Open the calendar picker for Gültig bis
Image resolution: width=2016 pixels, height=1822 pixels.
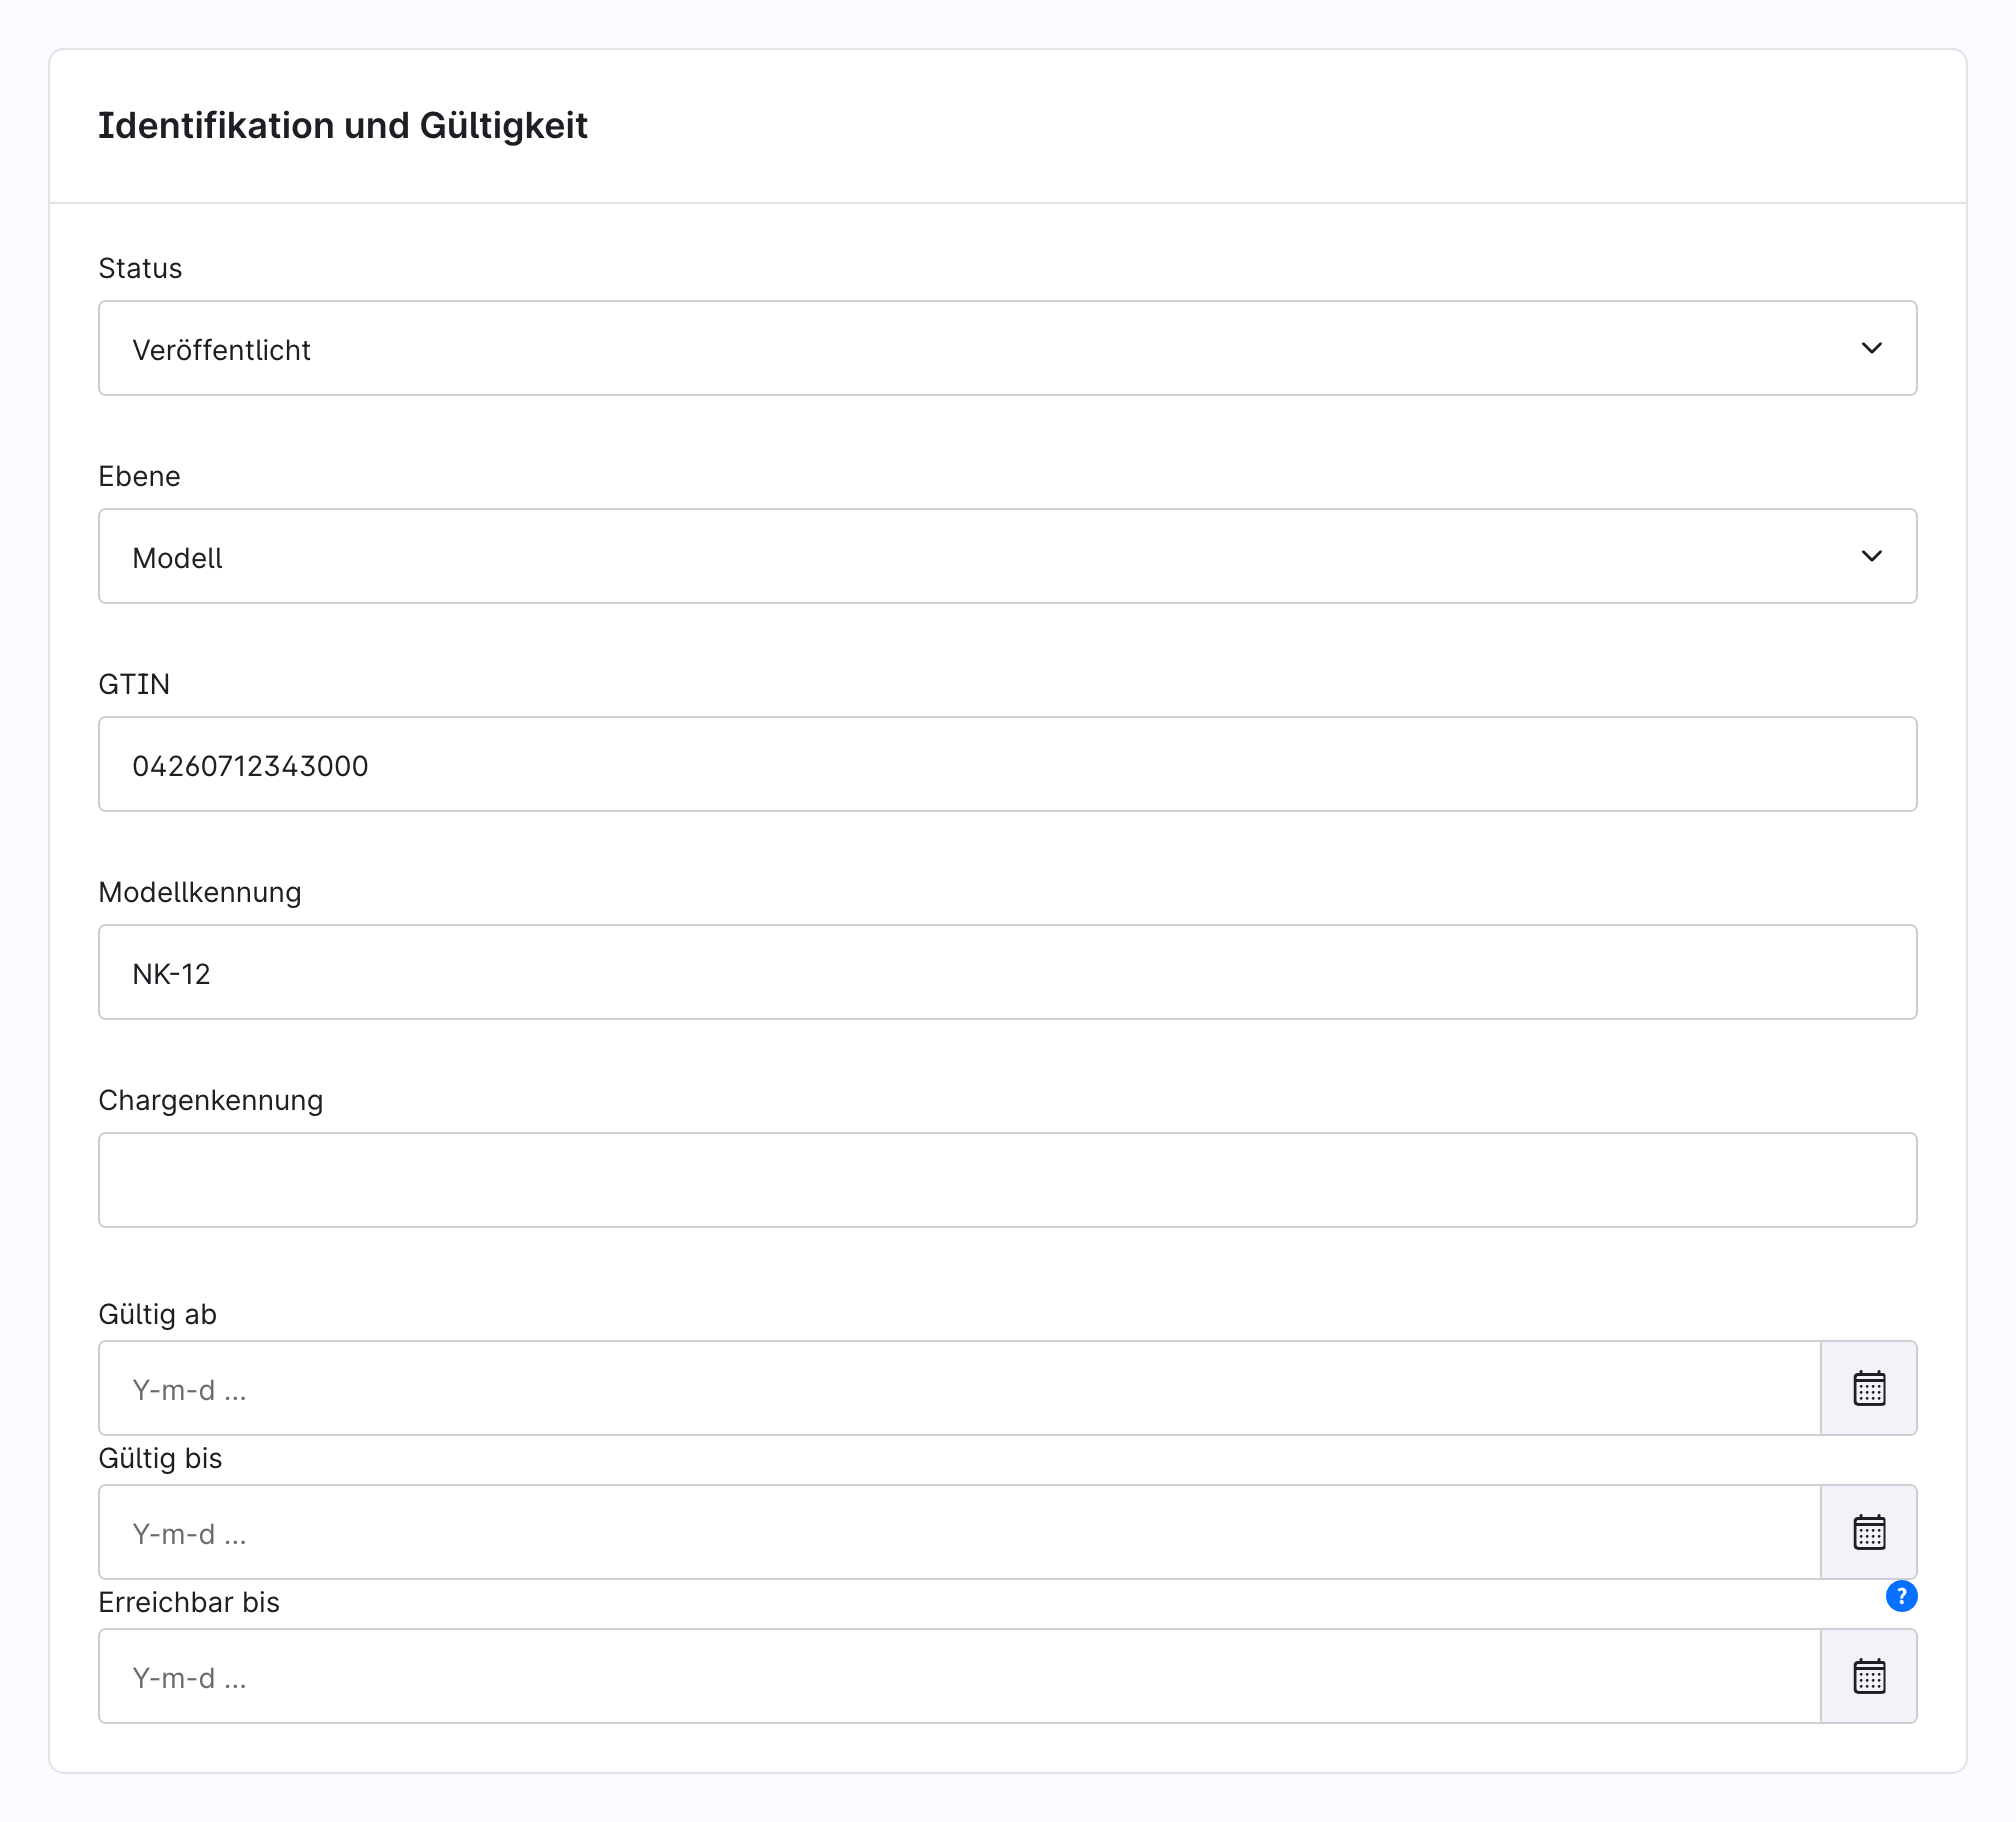[1869, 1532]
